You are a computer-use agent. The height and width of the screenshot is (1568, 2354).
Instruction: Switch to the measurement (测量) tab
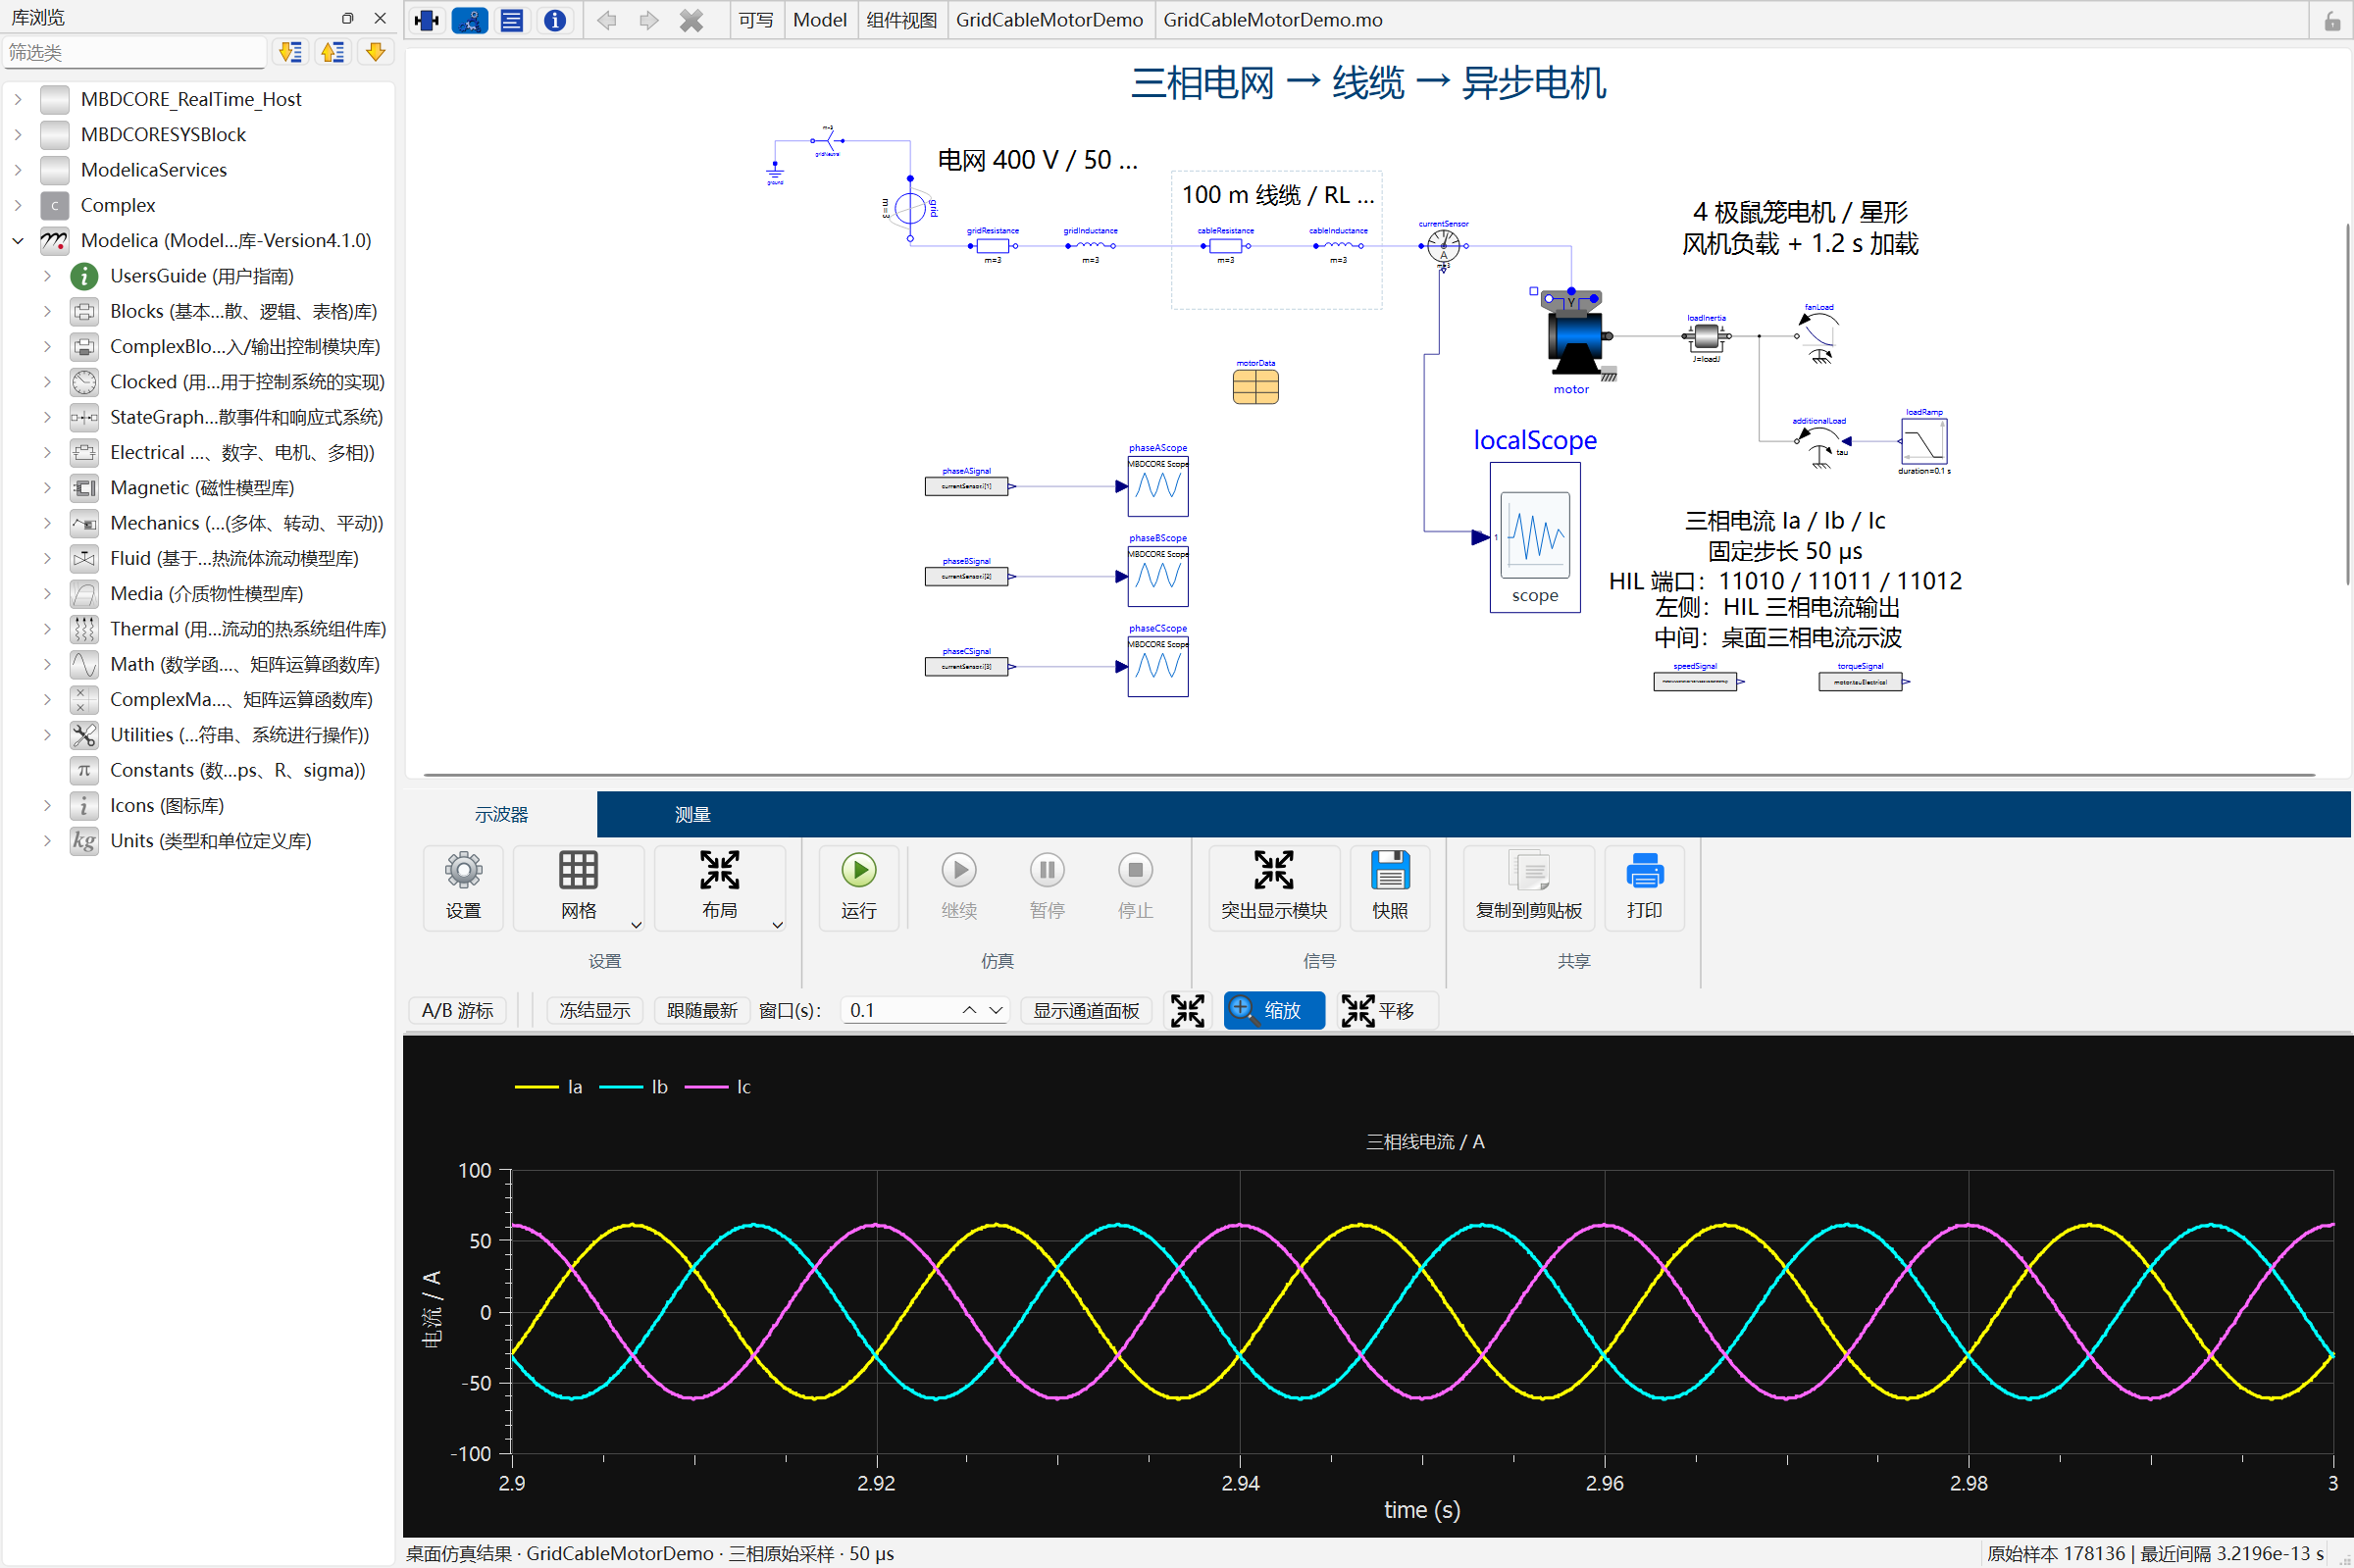(x=692, y=815)
